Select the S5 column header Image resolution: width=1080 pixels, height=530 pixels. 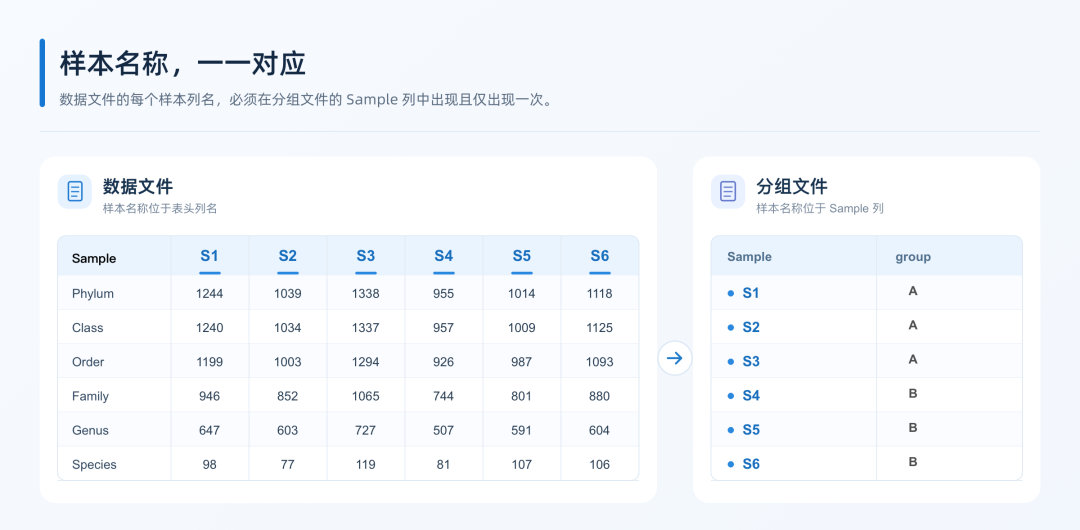(521, 256)
